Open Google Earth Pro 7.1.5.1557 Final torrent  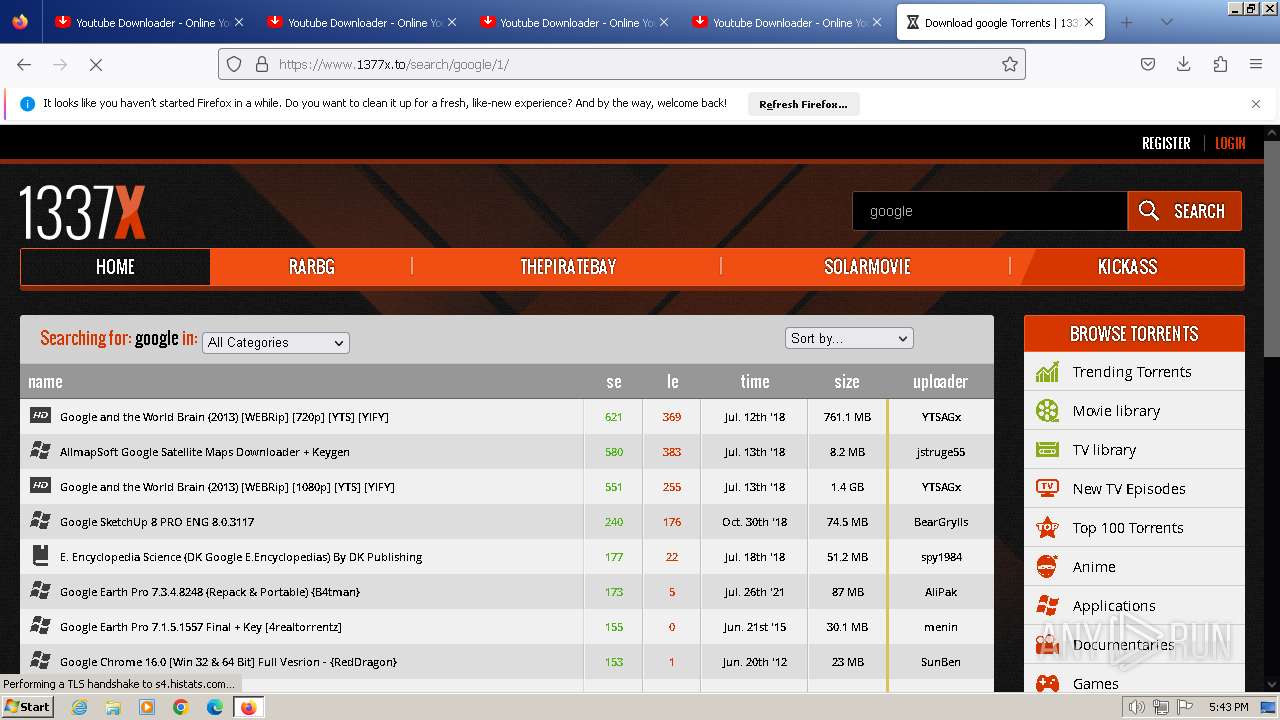pos(201,627)
